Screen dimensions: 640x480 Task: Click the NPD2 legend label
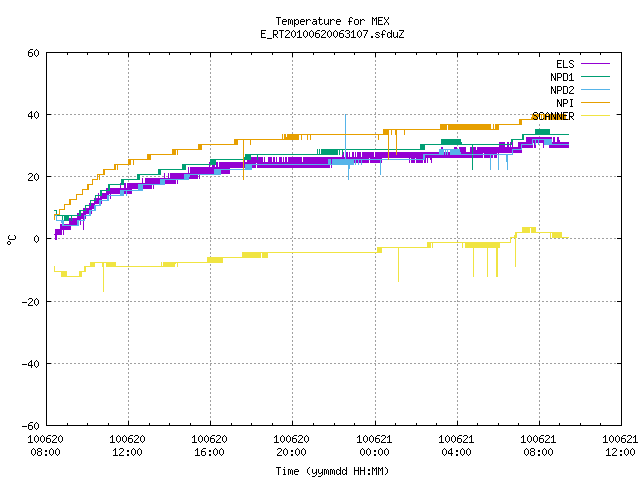point(562,90)
